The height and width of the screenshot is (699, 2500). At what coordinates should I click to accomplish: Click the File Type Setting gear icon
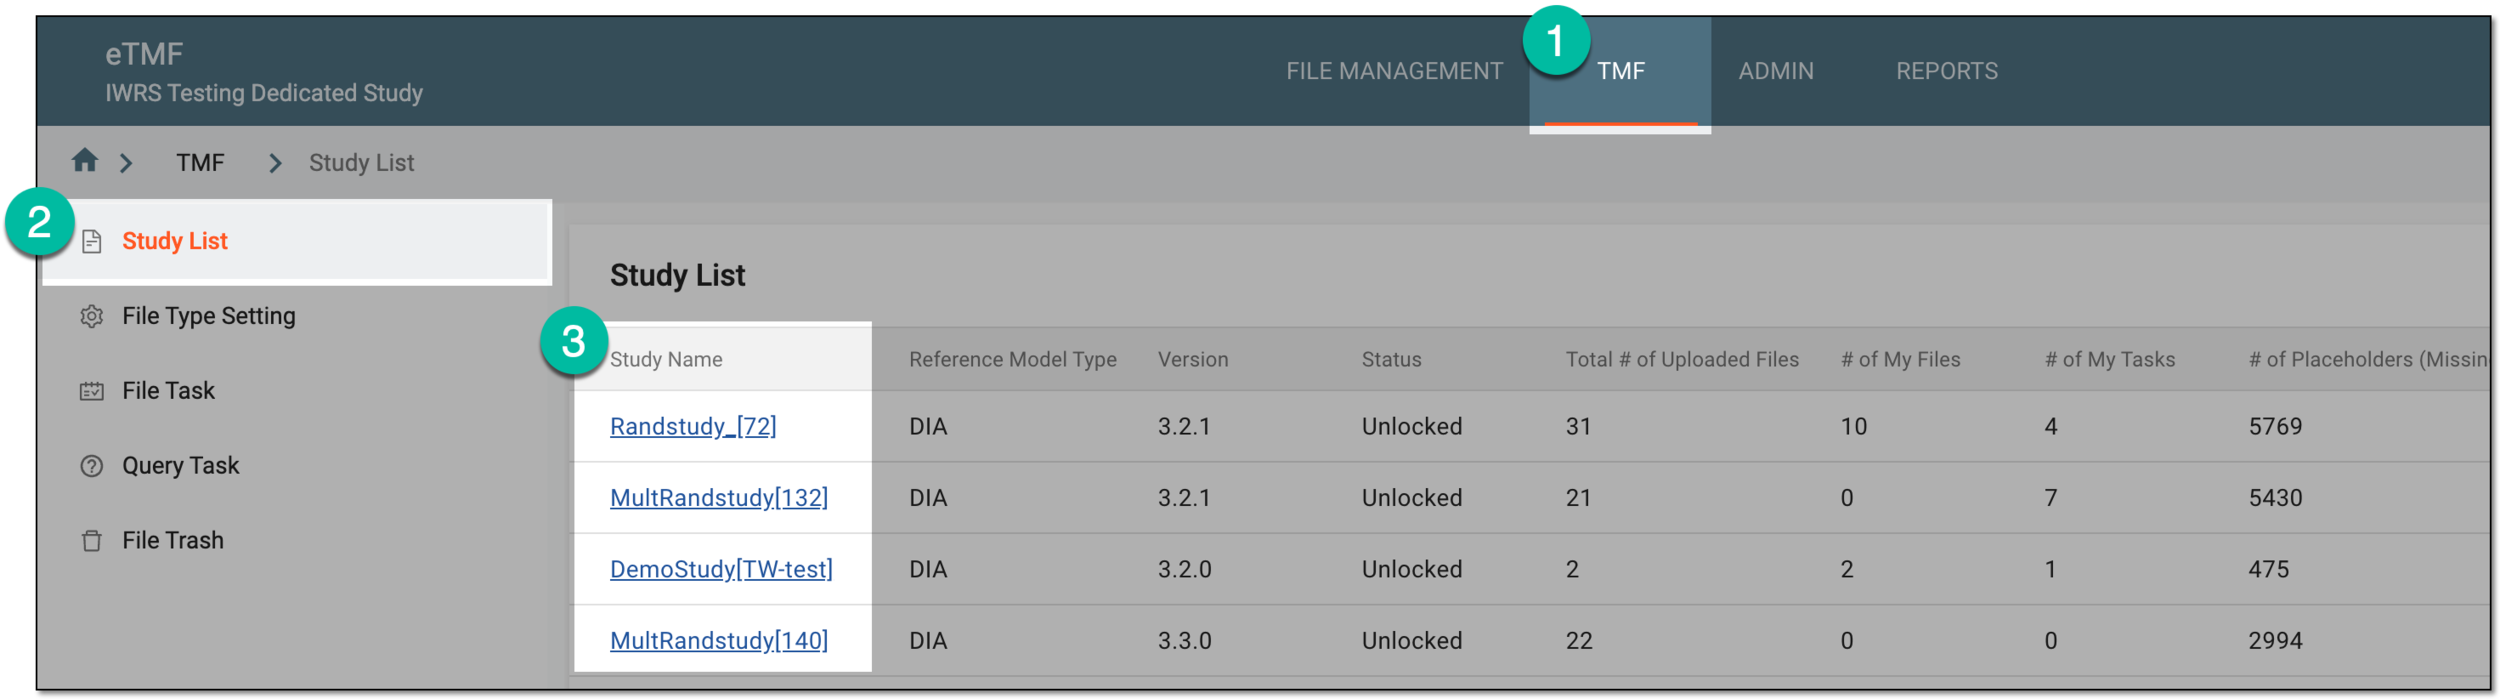tap(92, 316)
